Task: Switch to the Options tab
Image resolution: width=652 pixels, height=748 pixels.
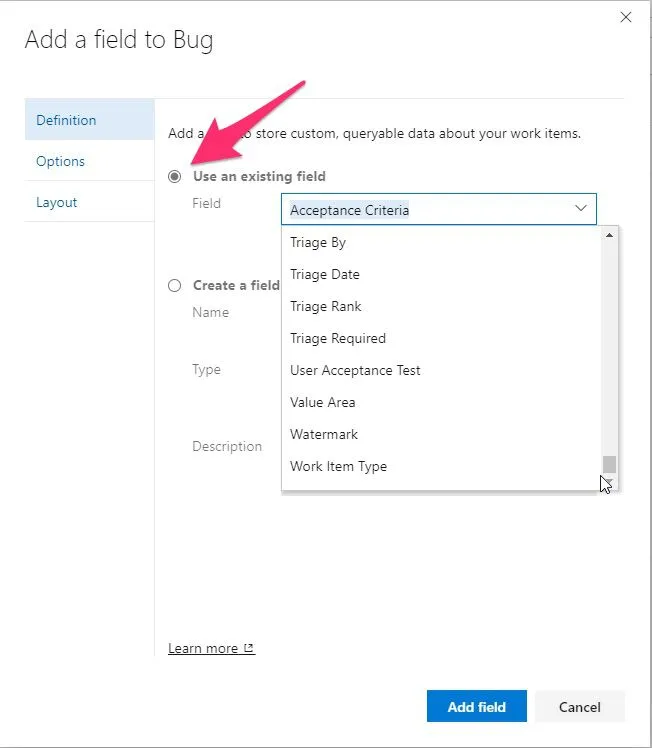Action: point(60,161)
